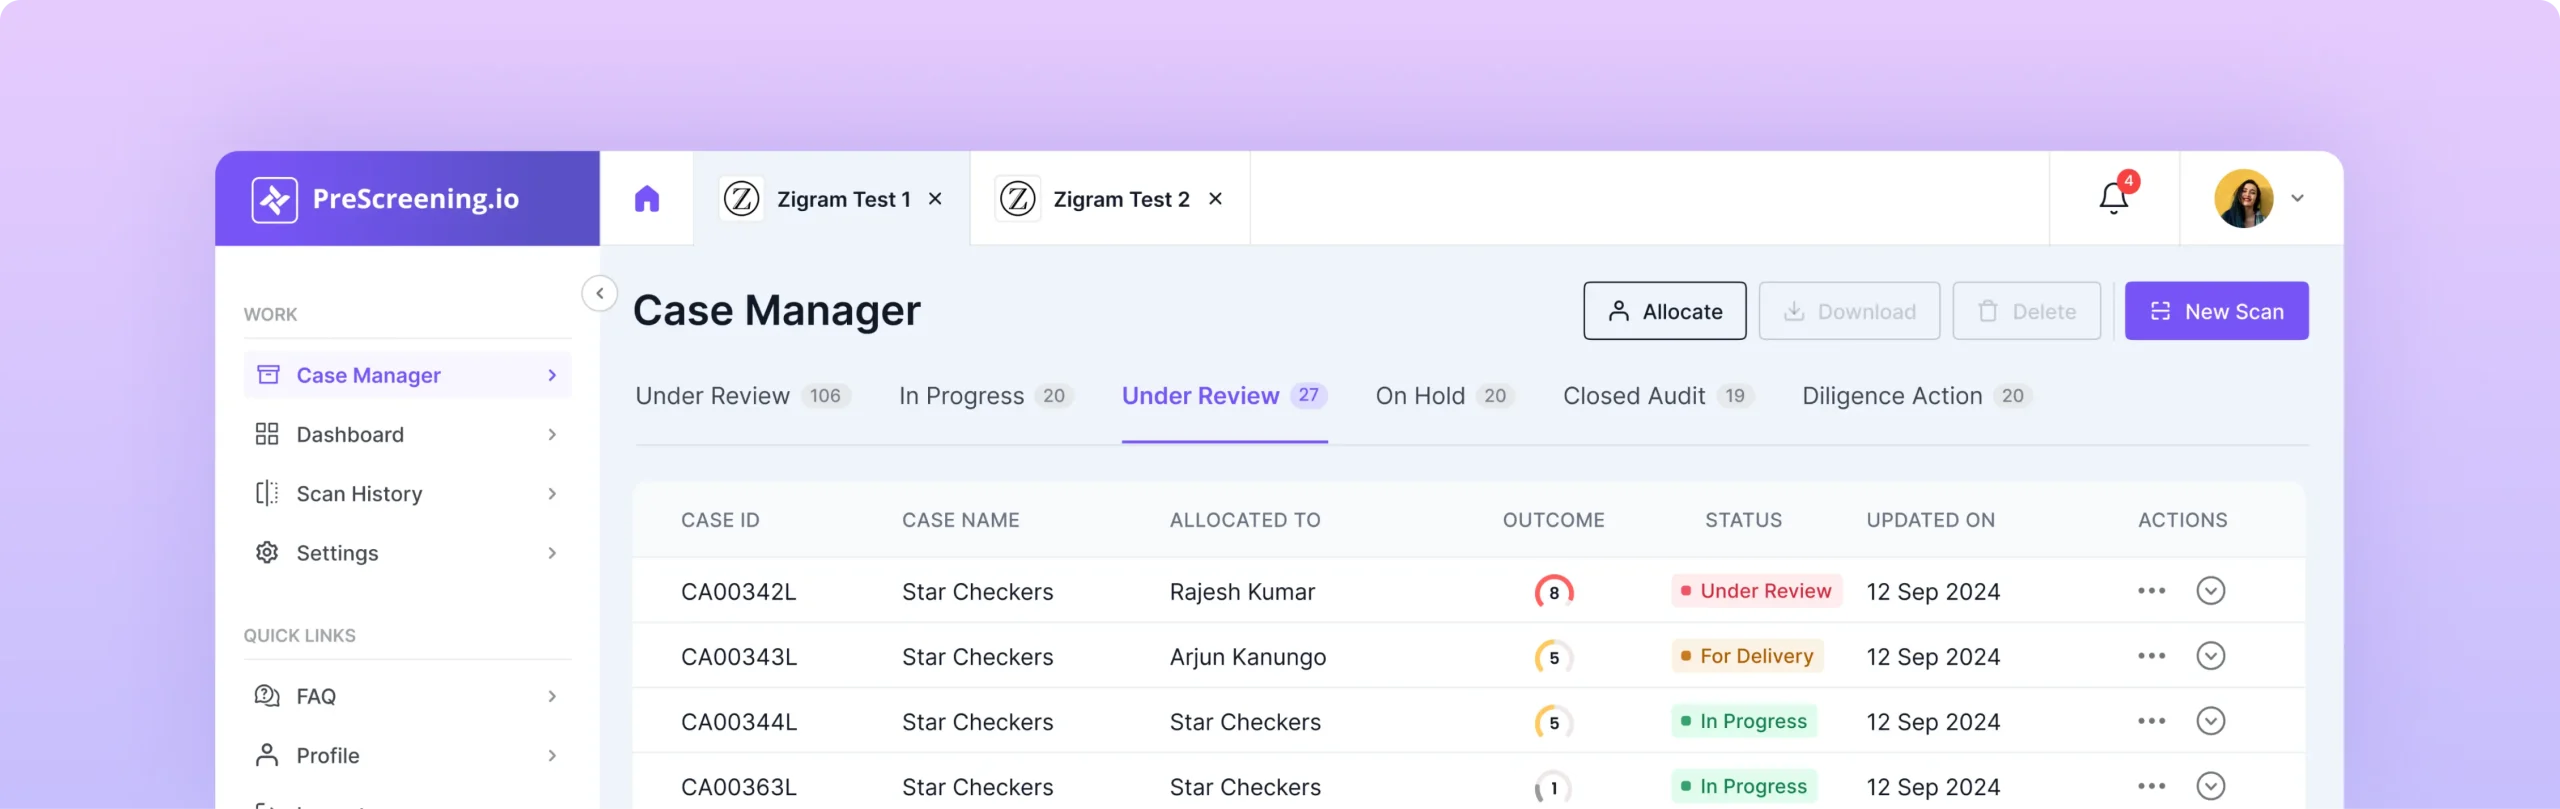Start a New Scan
Screen dimensions: 2560x809
[x=2216, y=311]
